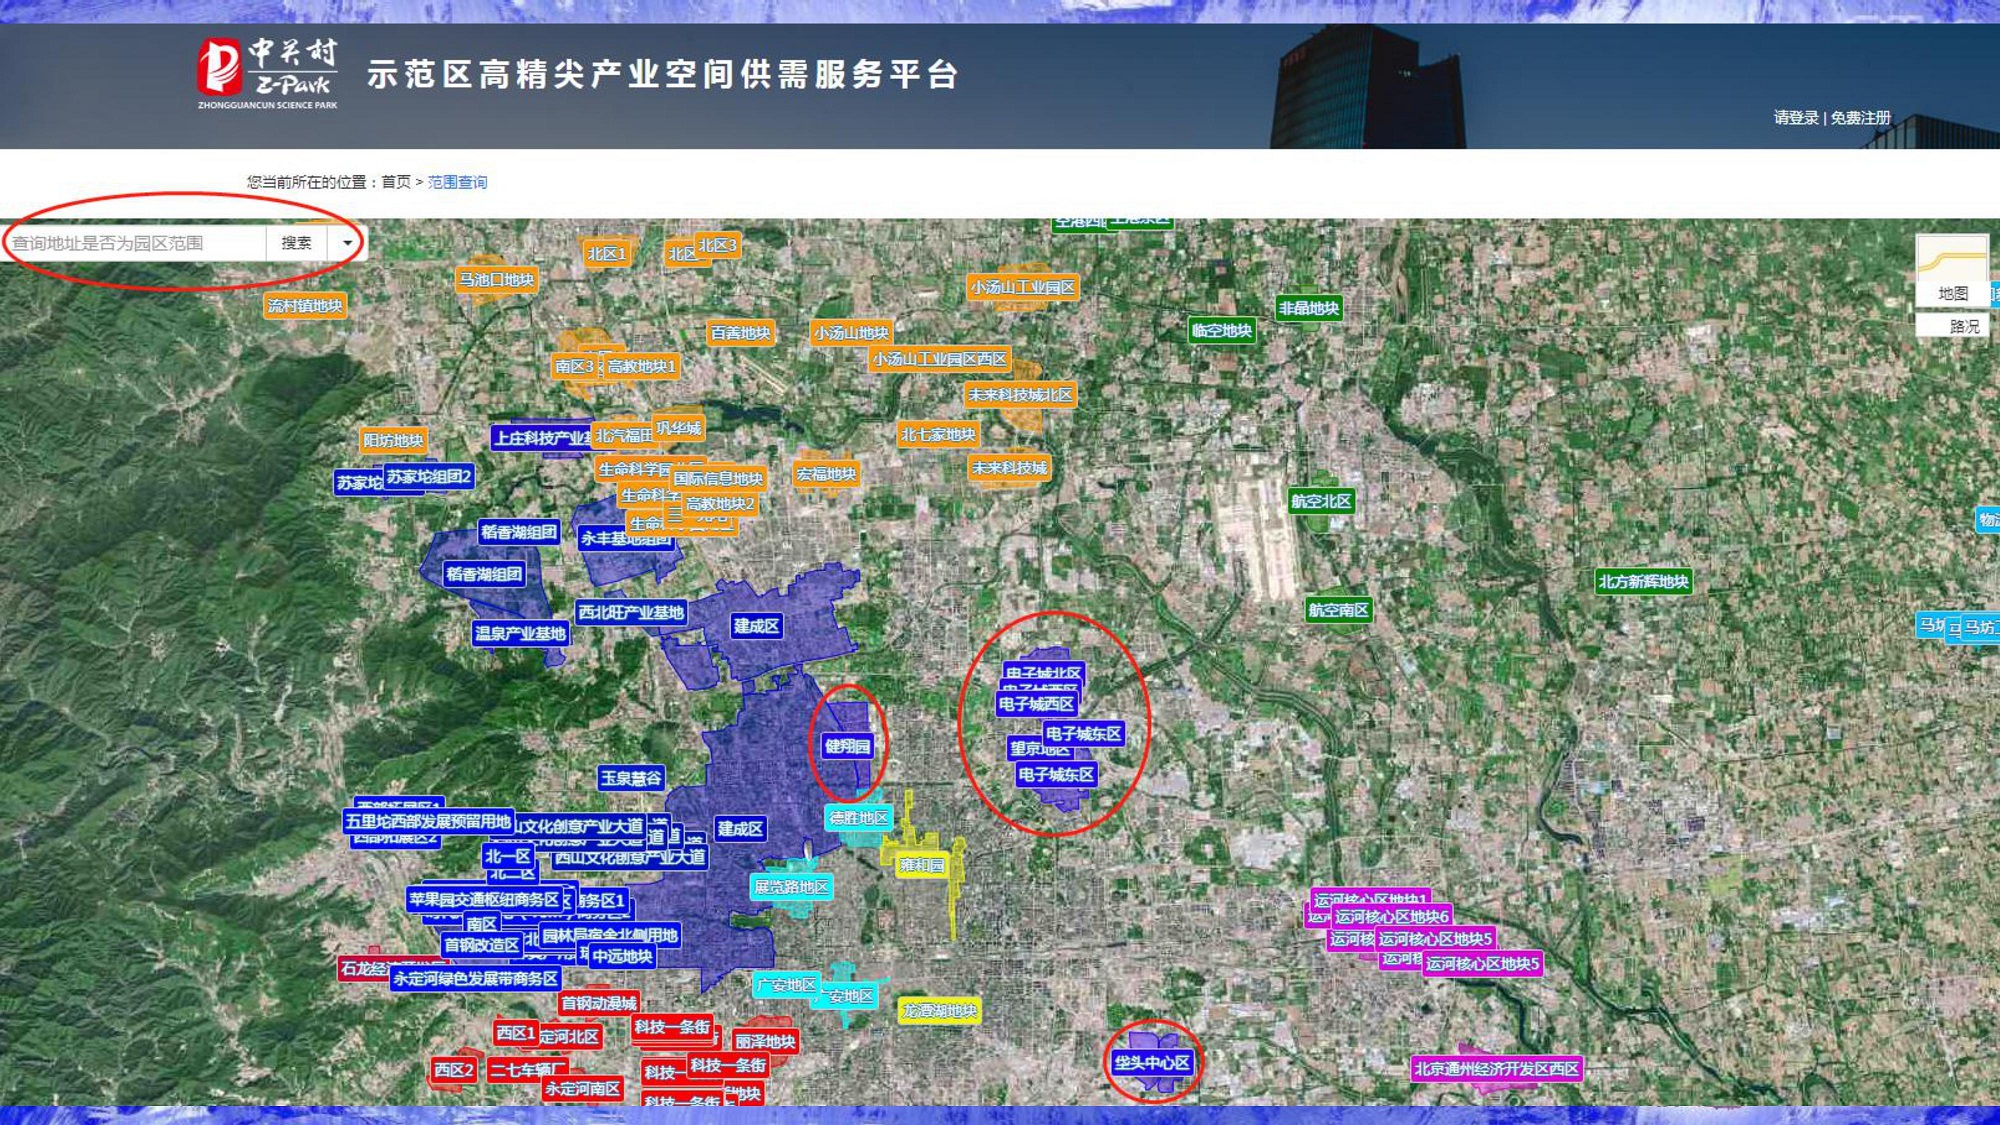Click the 范围查询 breadcrumb link

pos(457,182)
